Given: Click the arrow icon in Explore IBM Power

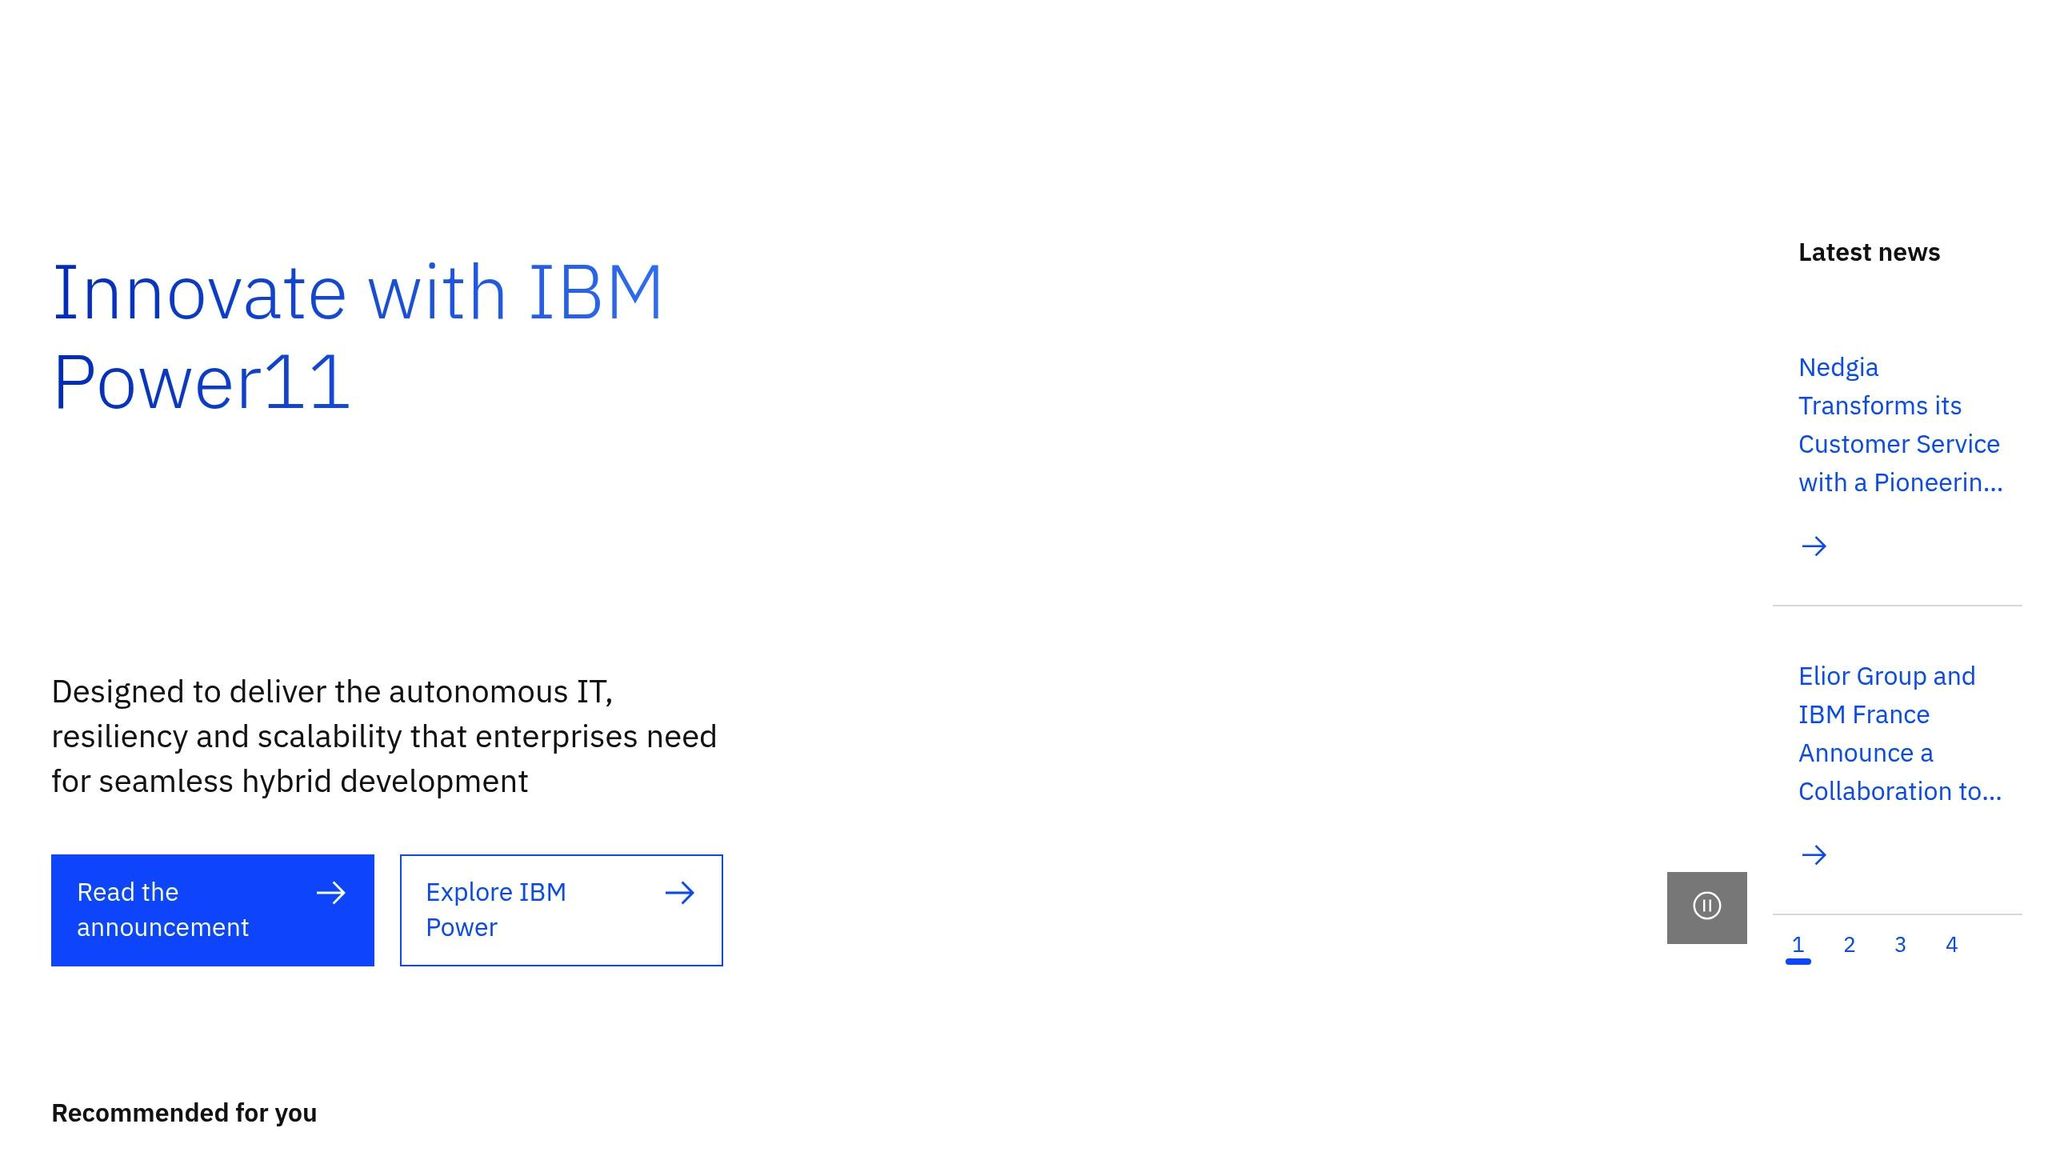Looking at the screenshot, I should (x=680, y=893).
